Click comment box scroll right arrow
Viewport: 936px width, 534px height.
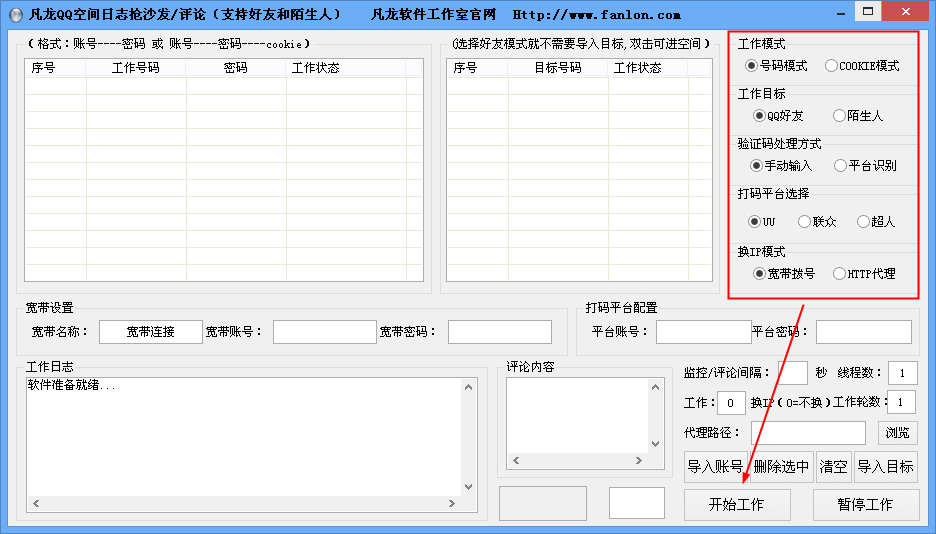coord(639,461)
